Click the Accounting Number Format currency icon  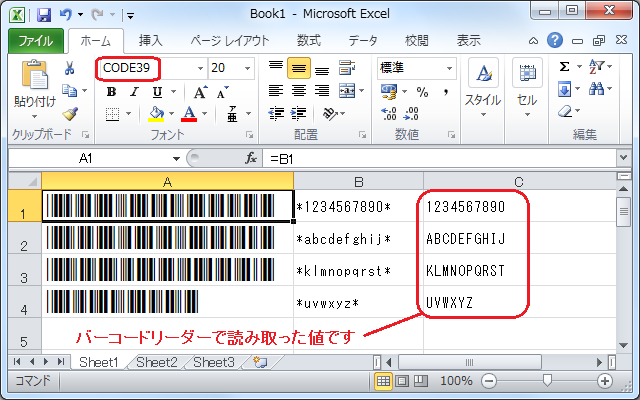389,91
